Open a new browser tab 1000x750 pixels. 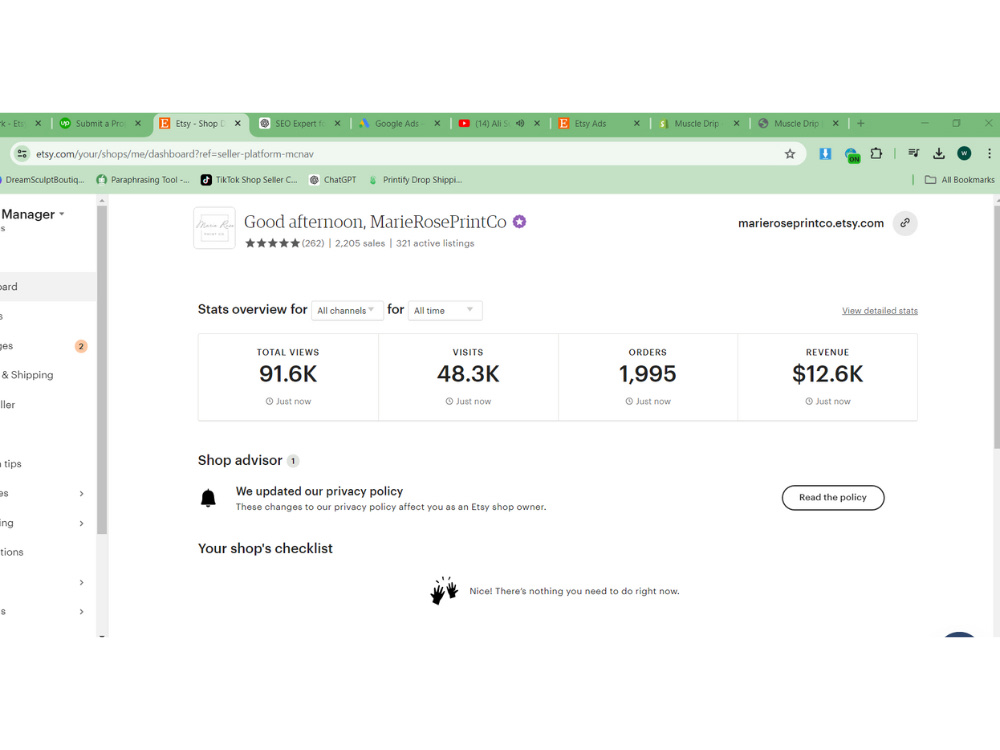[x=860, y=123]
